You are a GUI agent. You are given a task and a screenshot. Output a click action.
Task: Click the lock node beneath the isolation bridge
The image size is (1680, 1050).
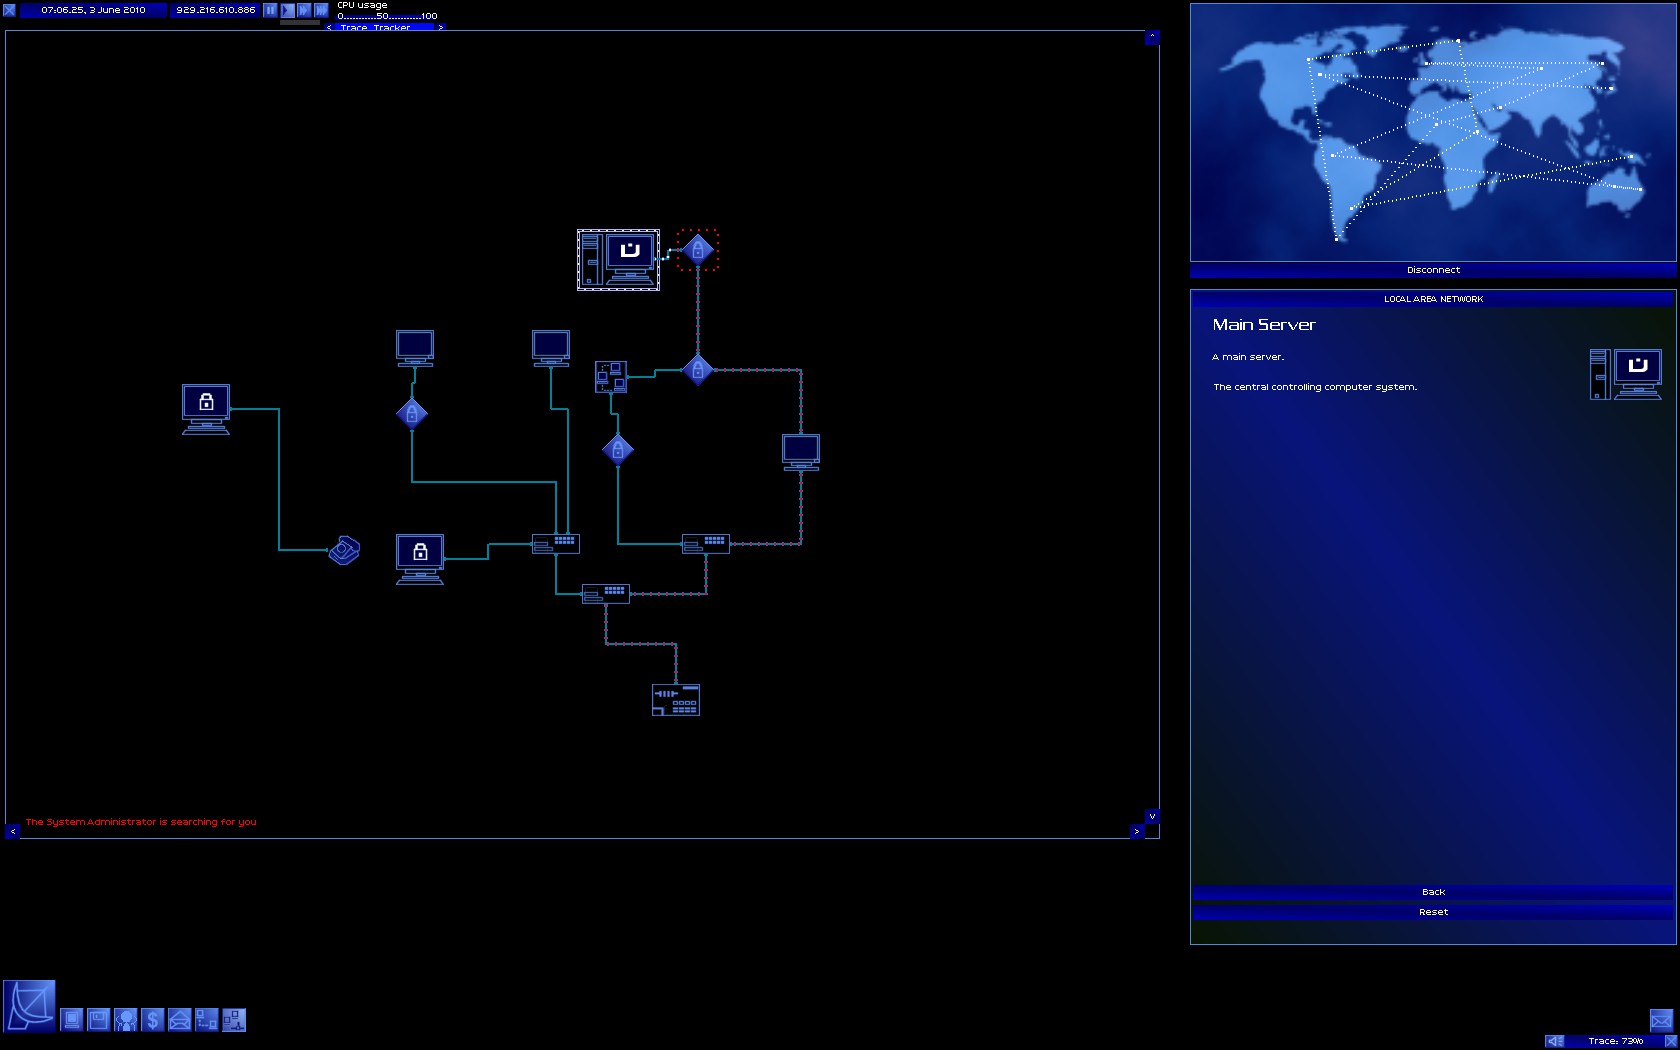pos(618,450)
